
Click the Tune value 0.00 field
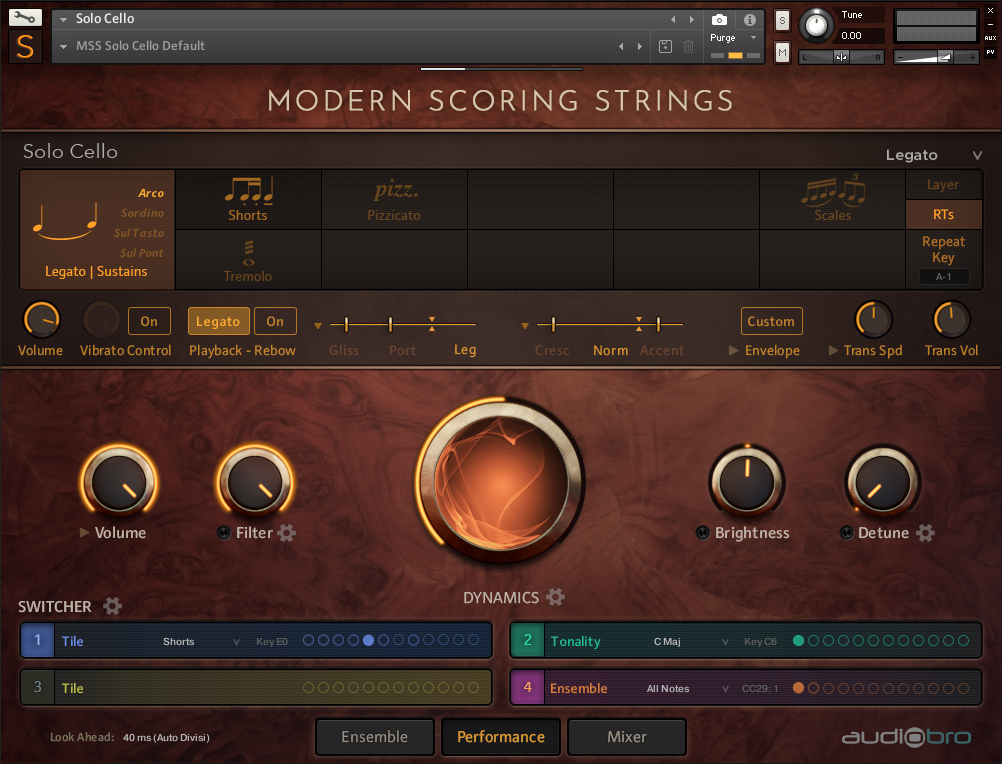coord(861,36)
